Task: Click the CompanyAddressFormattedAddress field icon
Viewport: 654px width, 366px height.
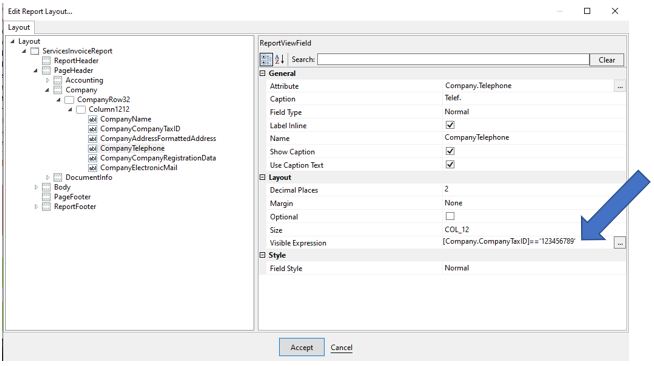Action: [x=93, y=138]
